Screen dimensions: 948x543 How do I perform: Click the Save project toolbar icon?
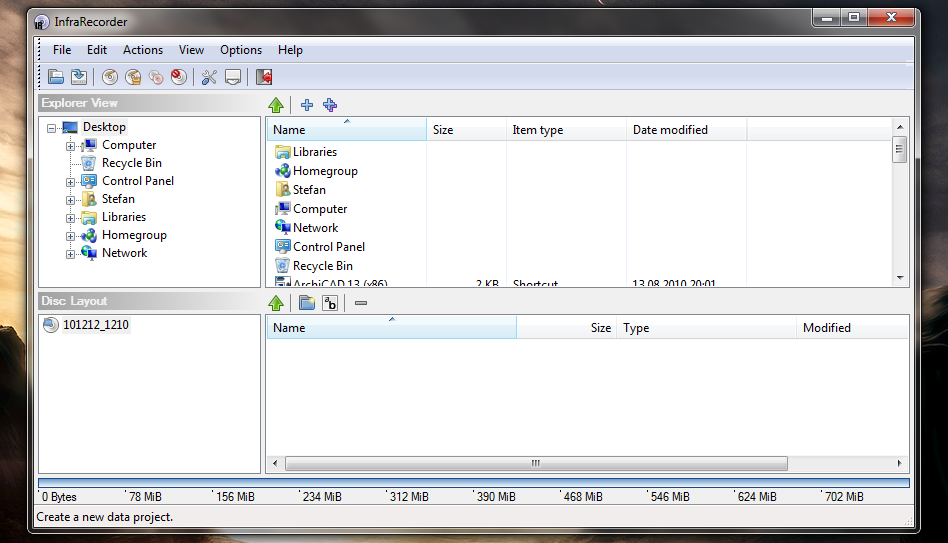point(79,77)
